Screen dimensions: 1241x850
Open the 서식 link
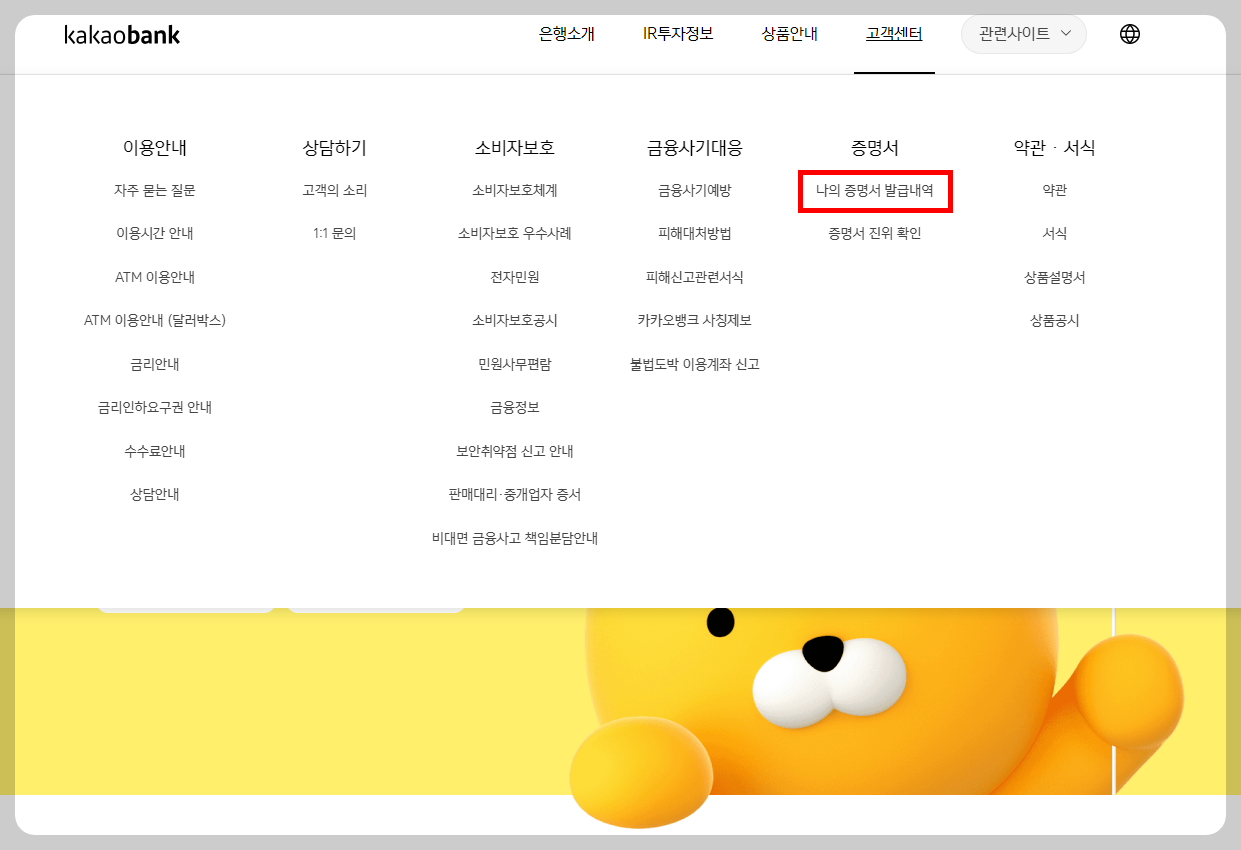1055,233
